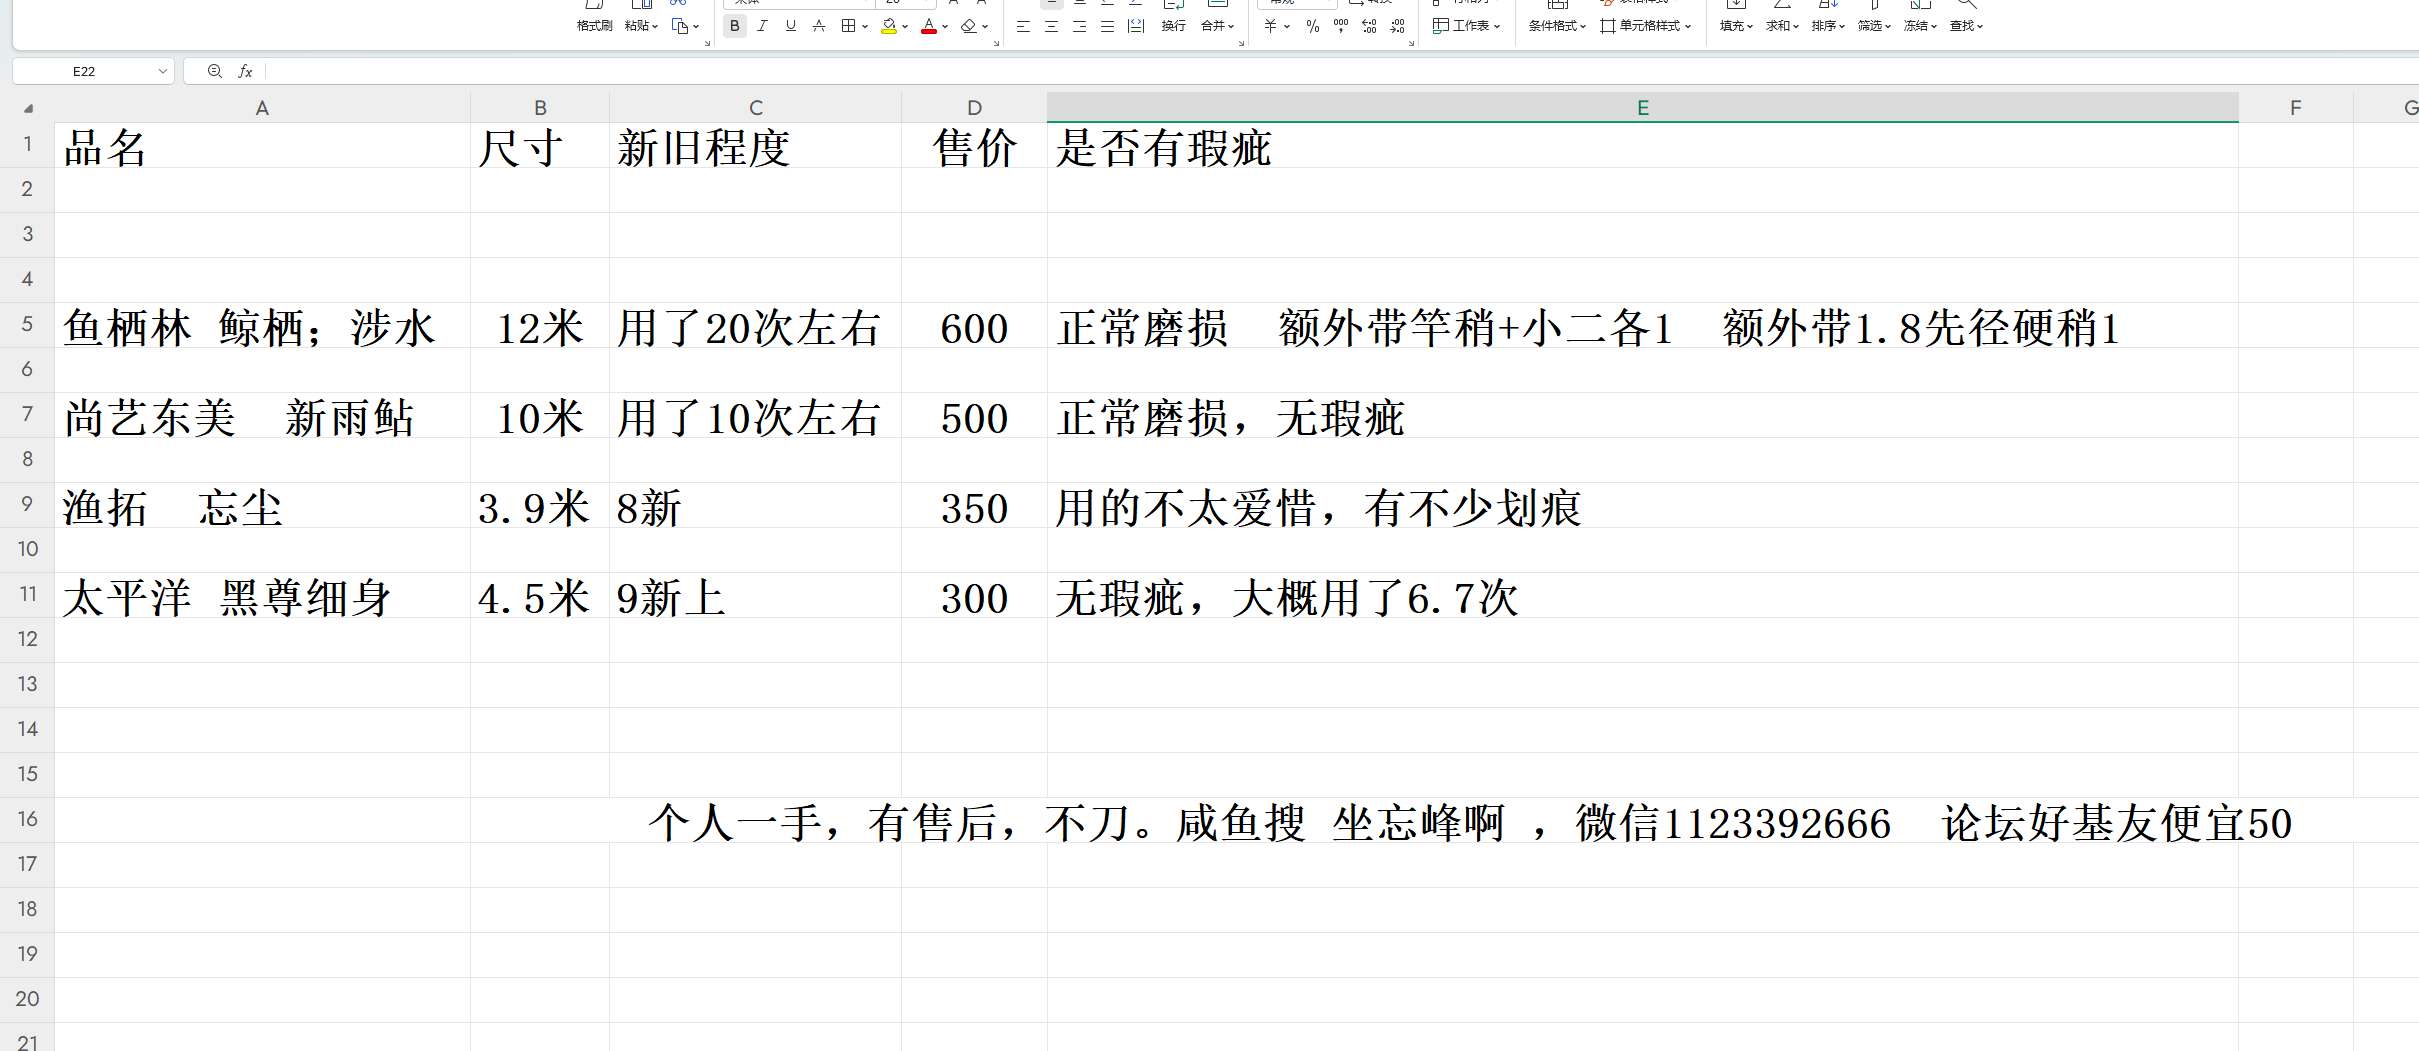
Task: Click the eraser clear icon
Action: click(x=969, y=26)
